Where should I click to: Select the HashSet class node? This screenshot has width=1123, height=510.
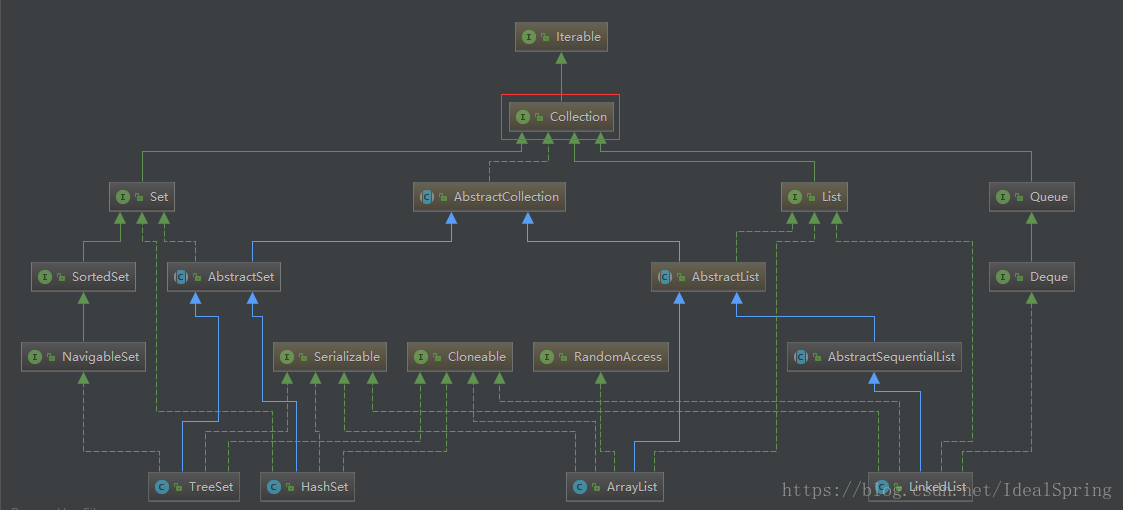[x=307, y=487]
